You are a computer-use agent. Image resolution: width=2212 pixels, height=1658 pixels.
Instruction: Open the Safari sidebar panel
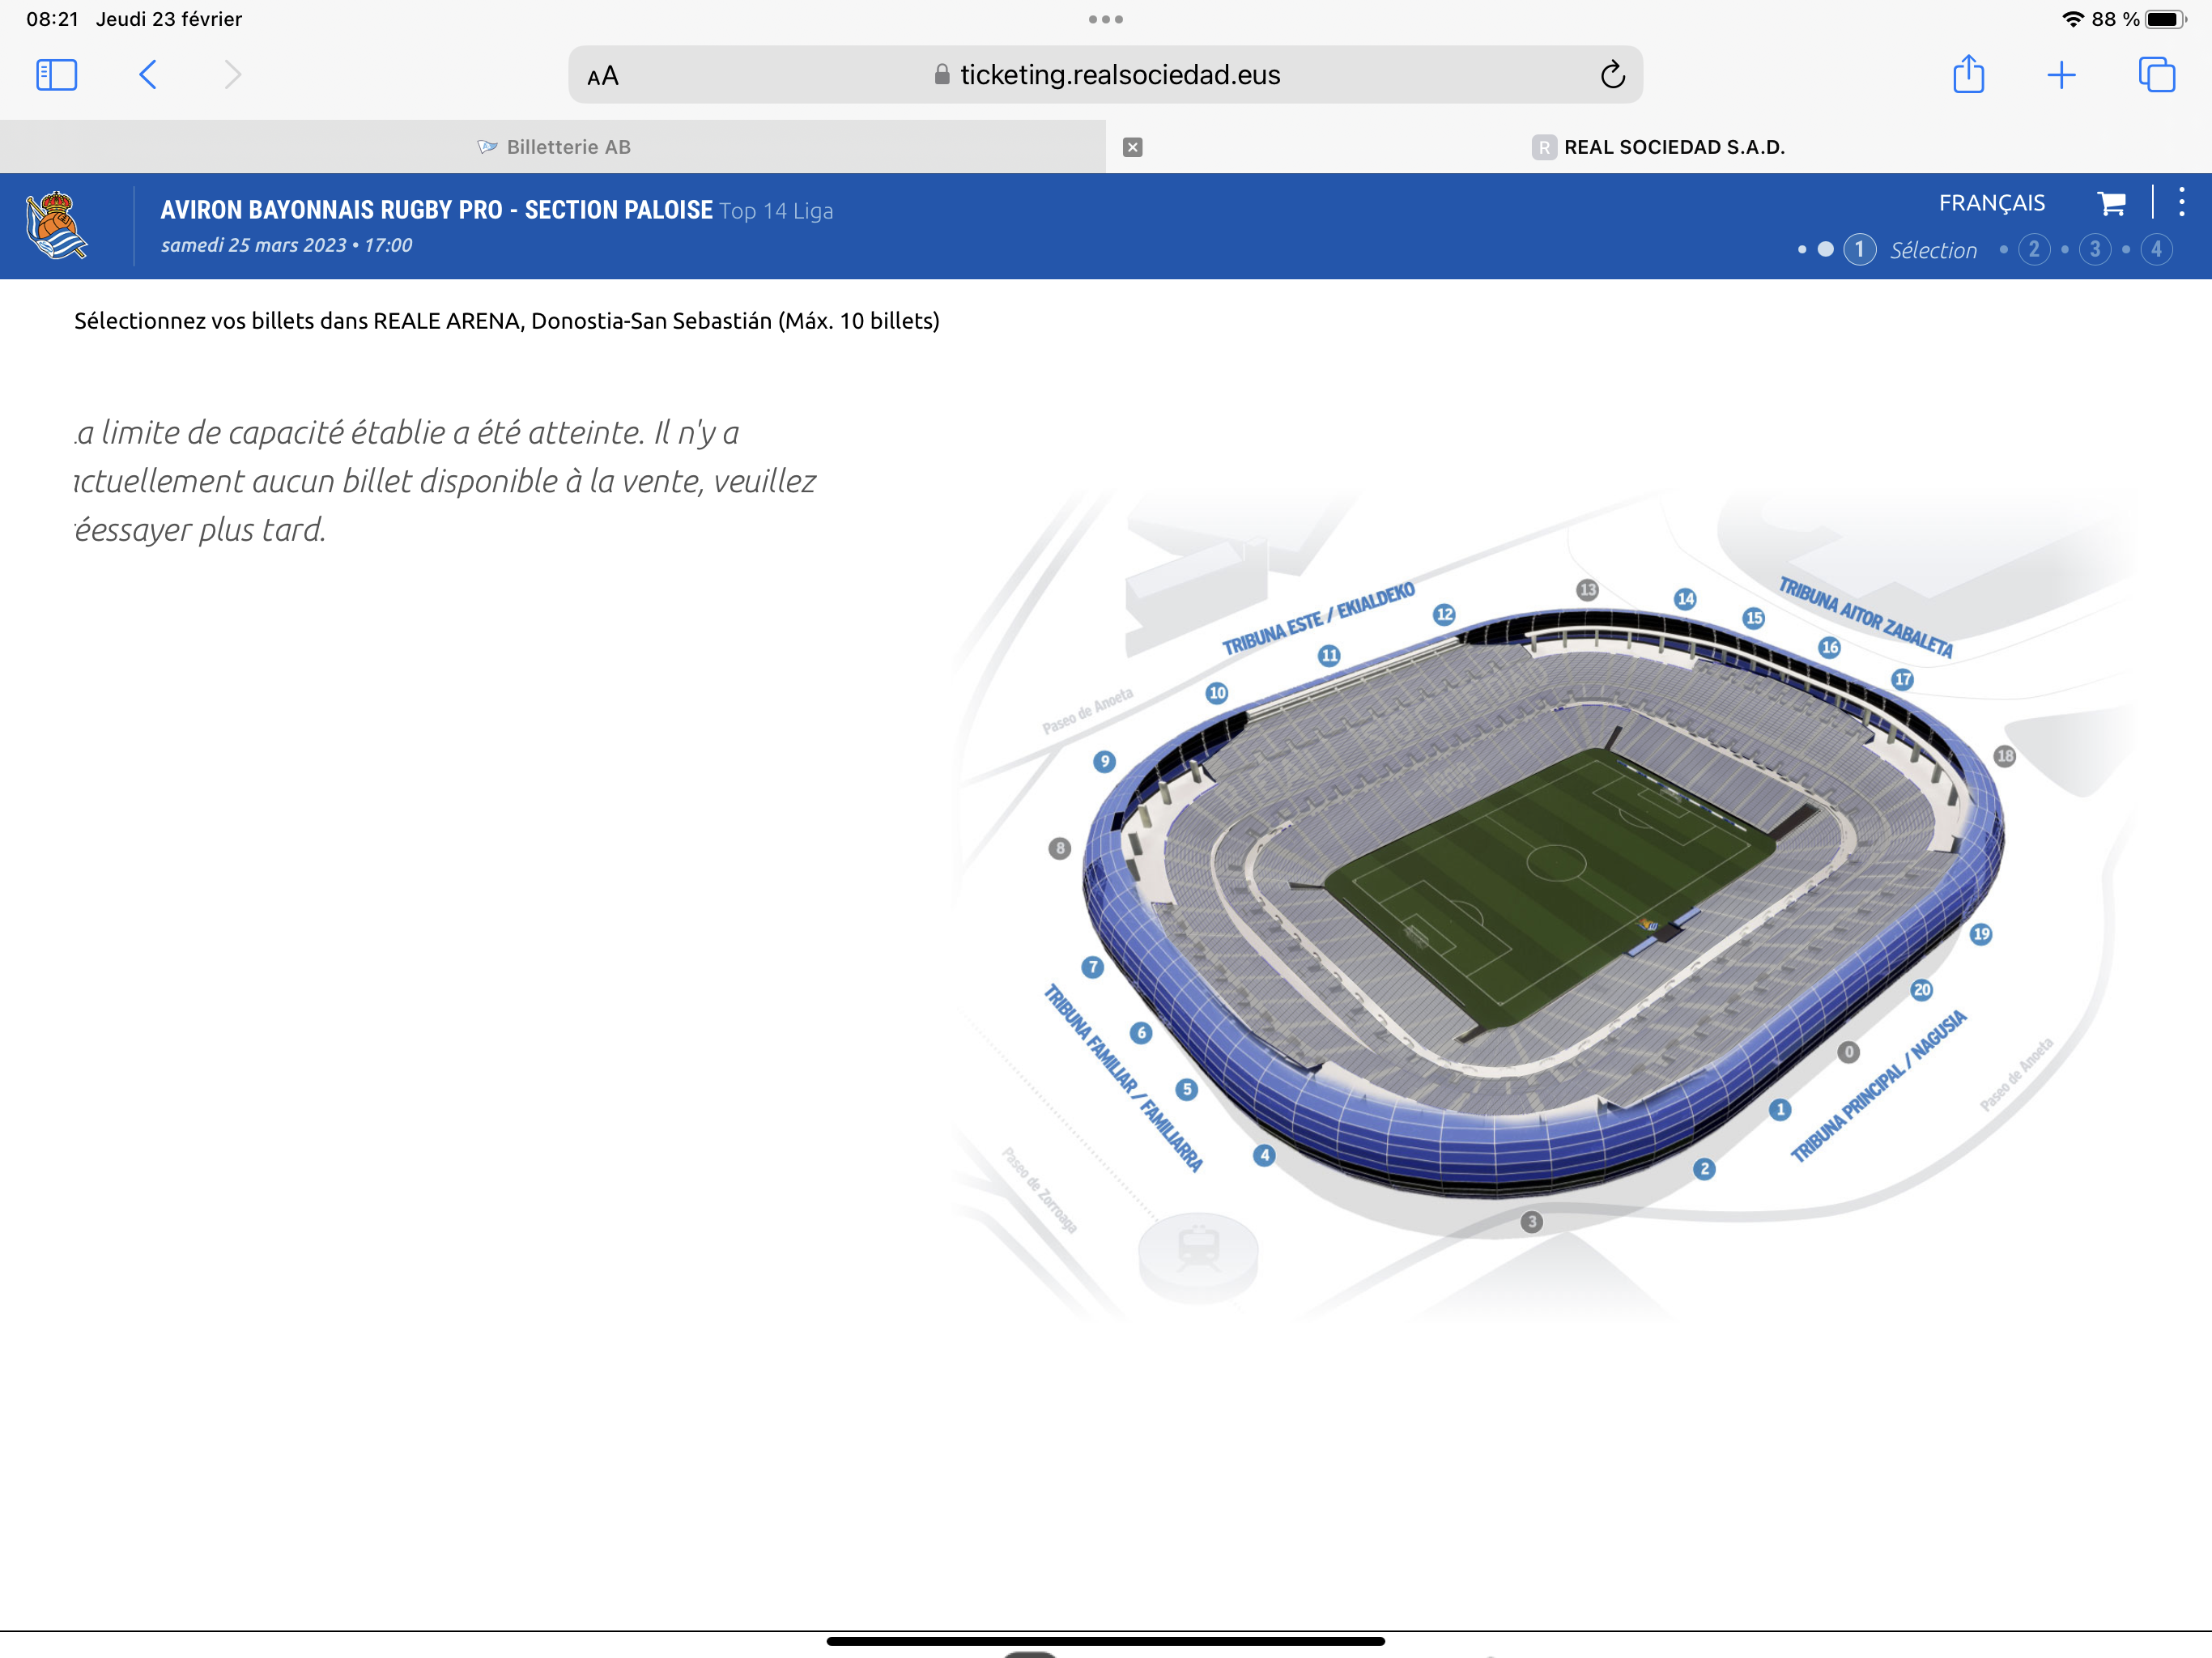(56, 75)
